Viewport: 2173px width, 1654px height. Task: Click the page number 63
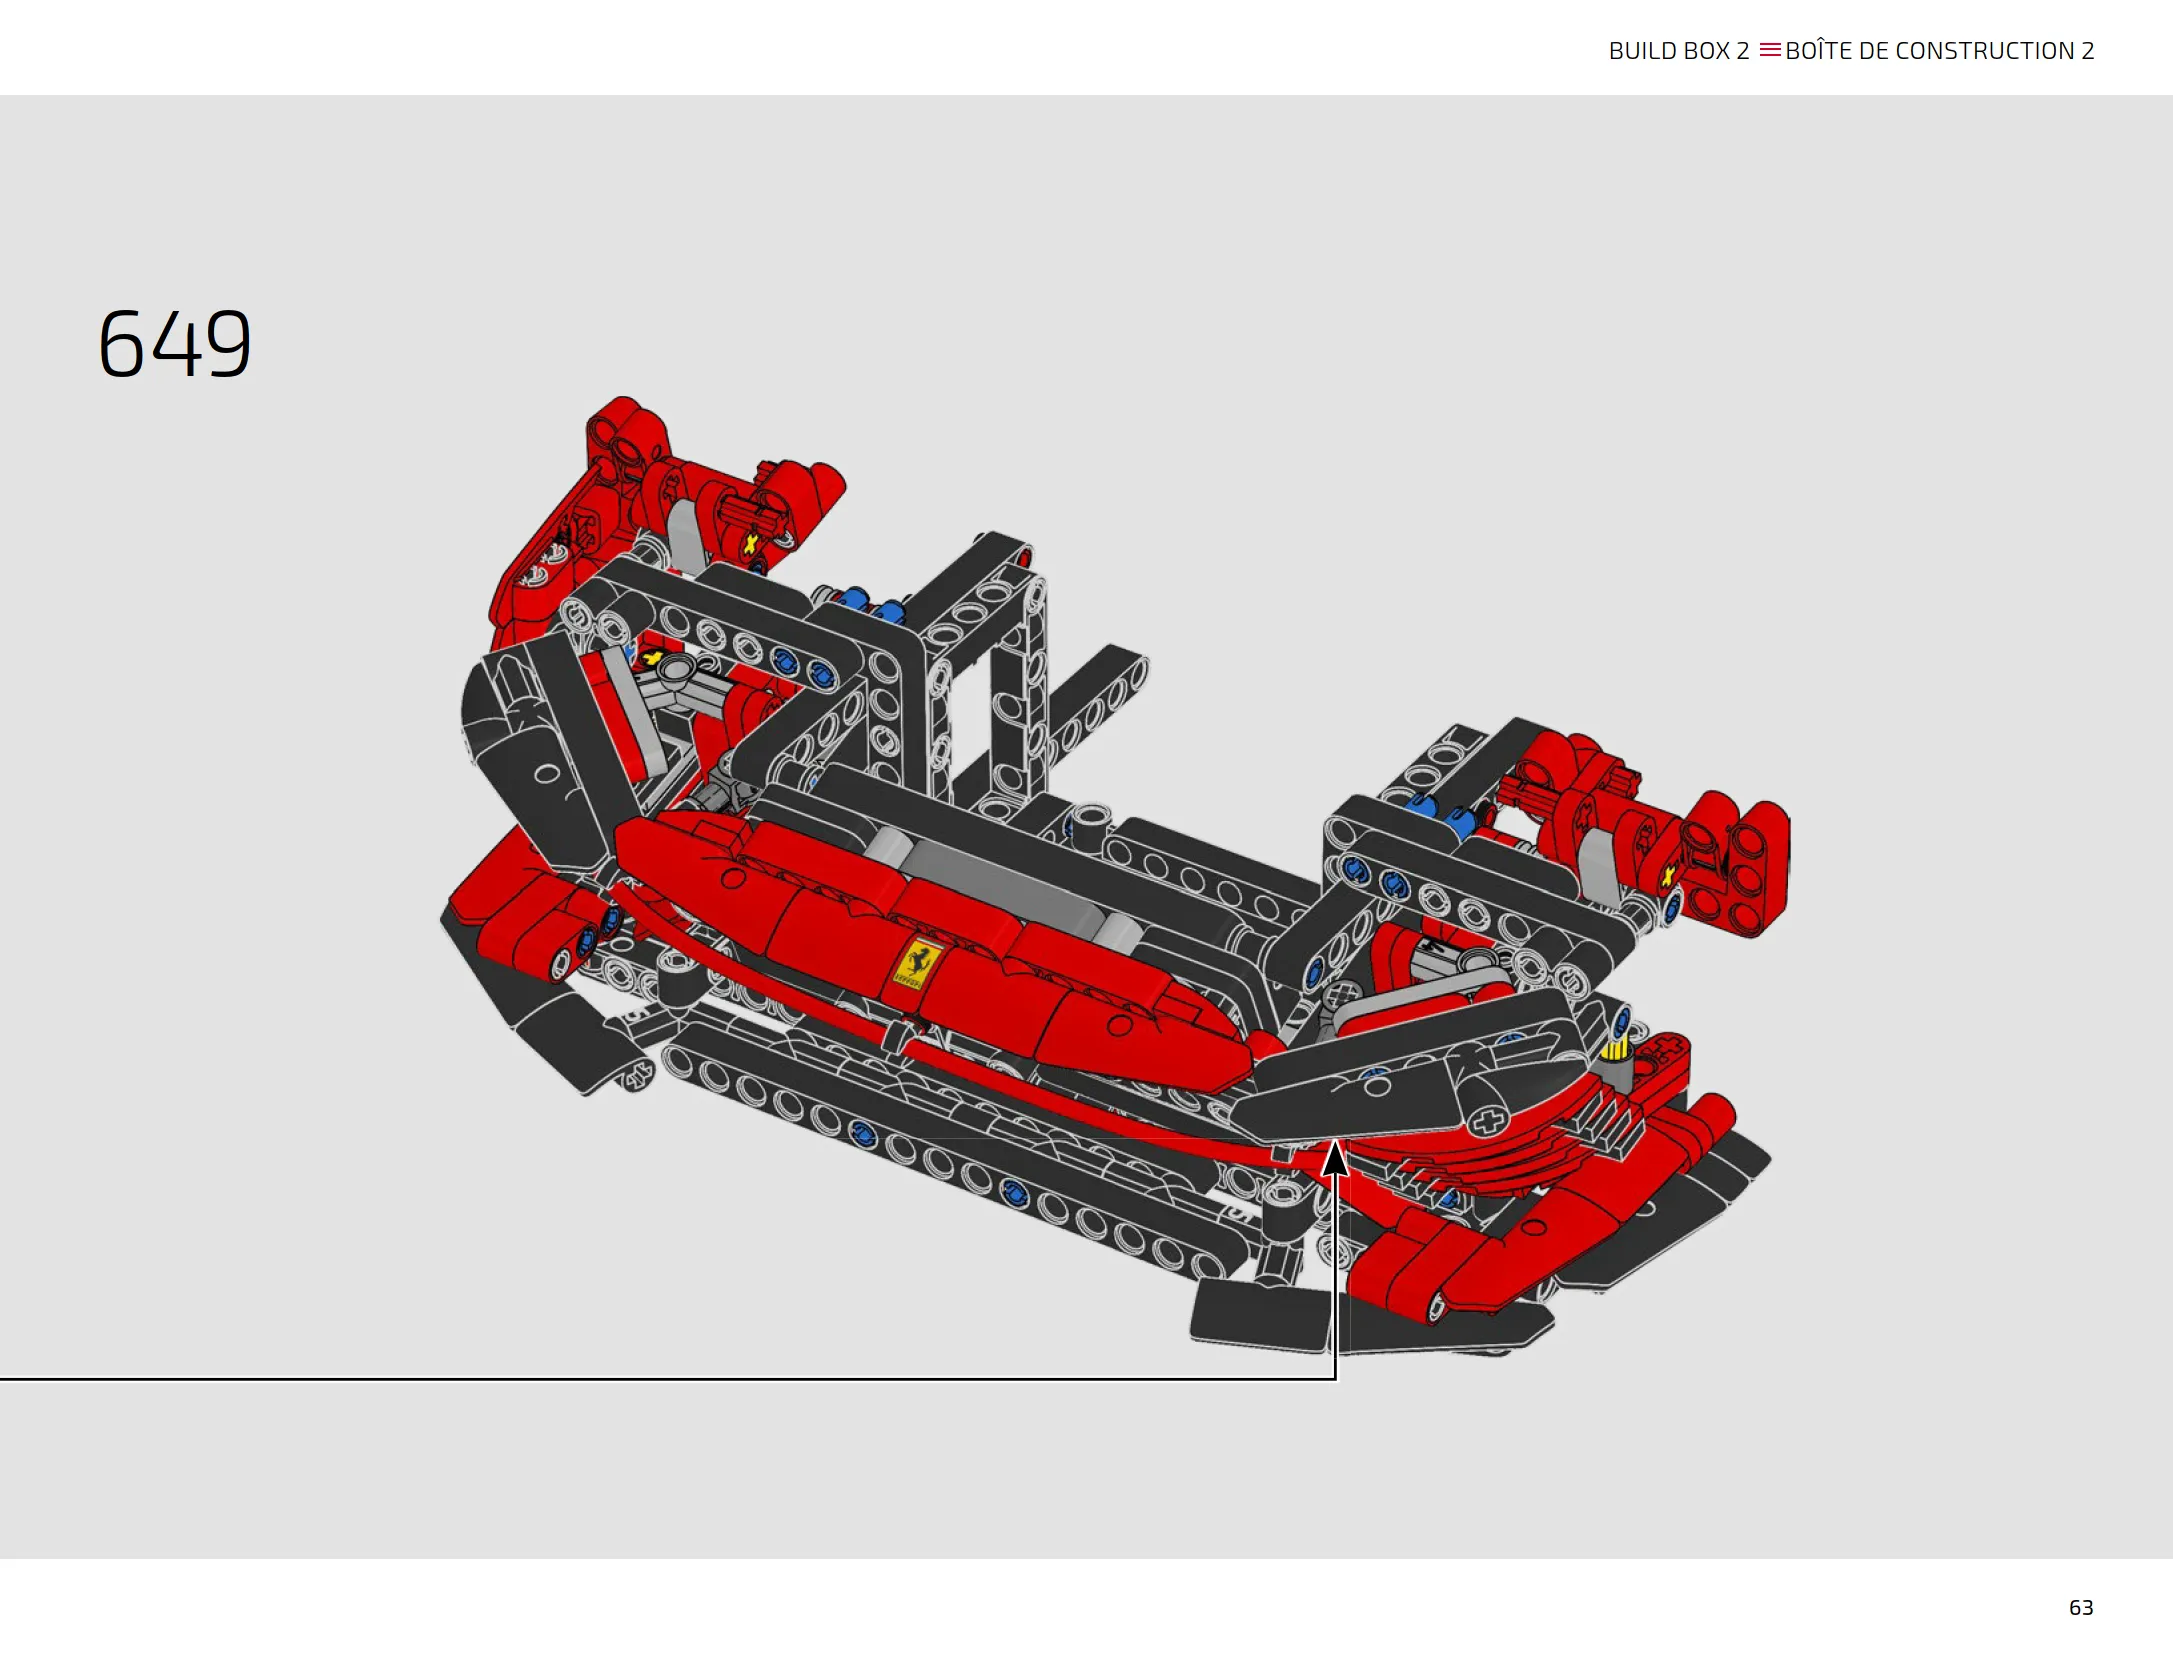click(2081, 1607)
